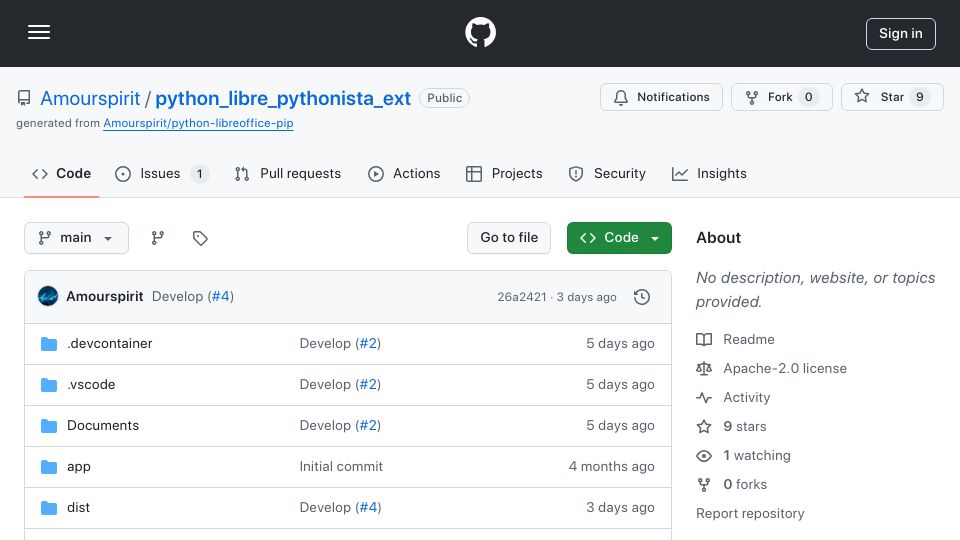Open the hamburger navigation menu
The height and width of the screenshot is (540, 960).
click(x=39, y=32)
